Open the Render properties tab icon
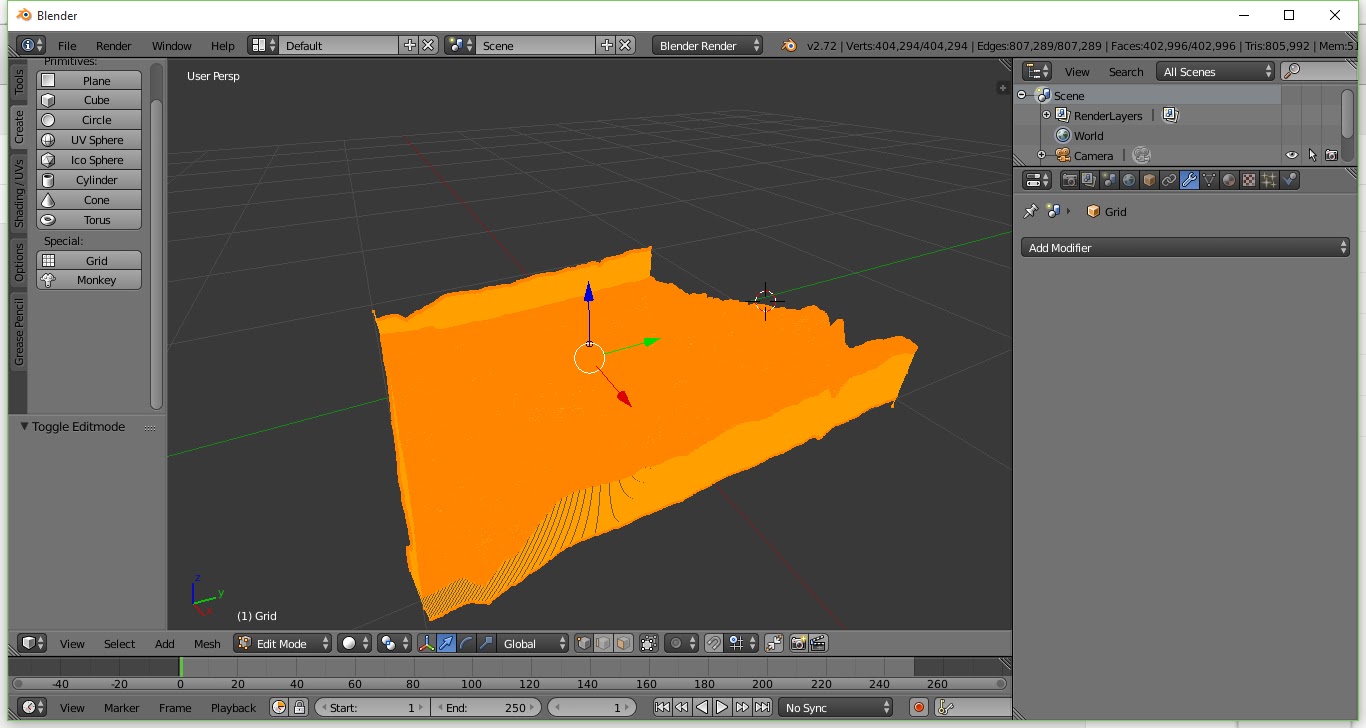The height and width of the screenshot is (728, 1366). click(1069, 180)
